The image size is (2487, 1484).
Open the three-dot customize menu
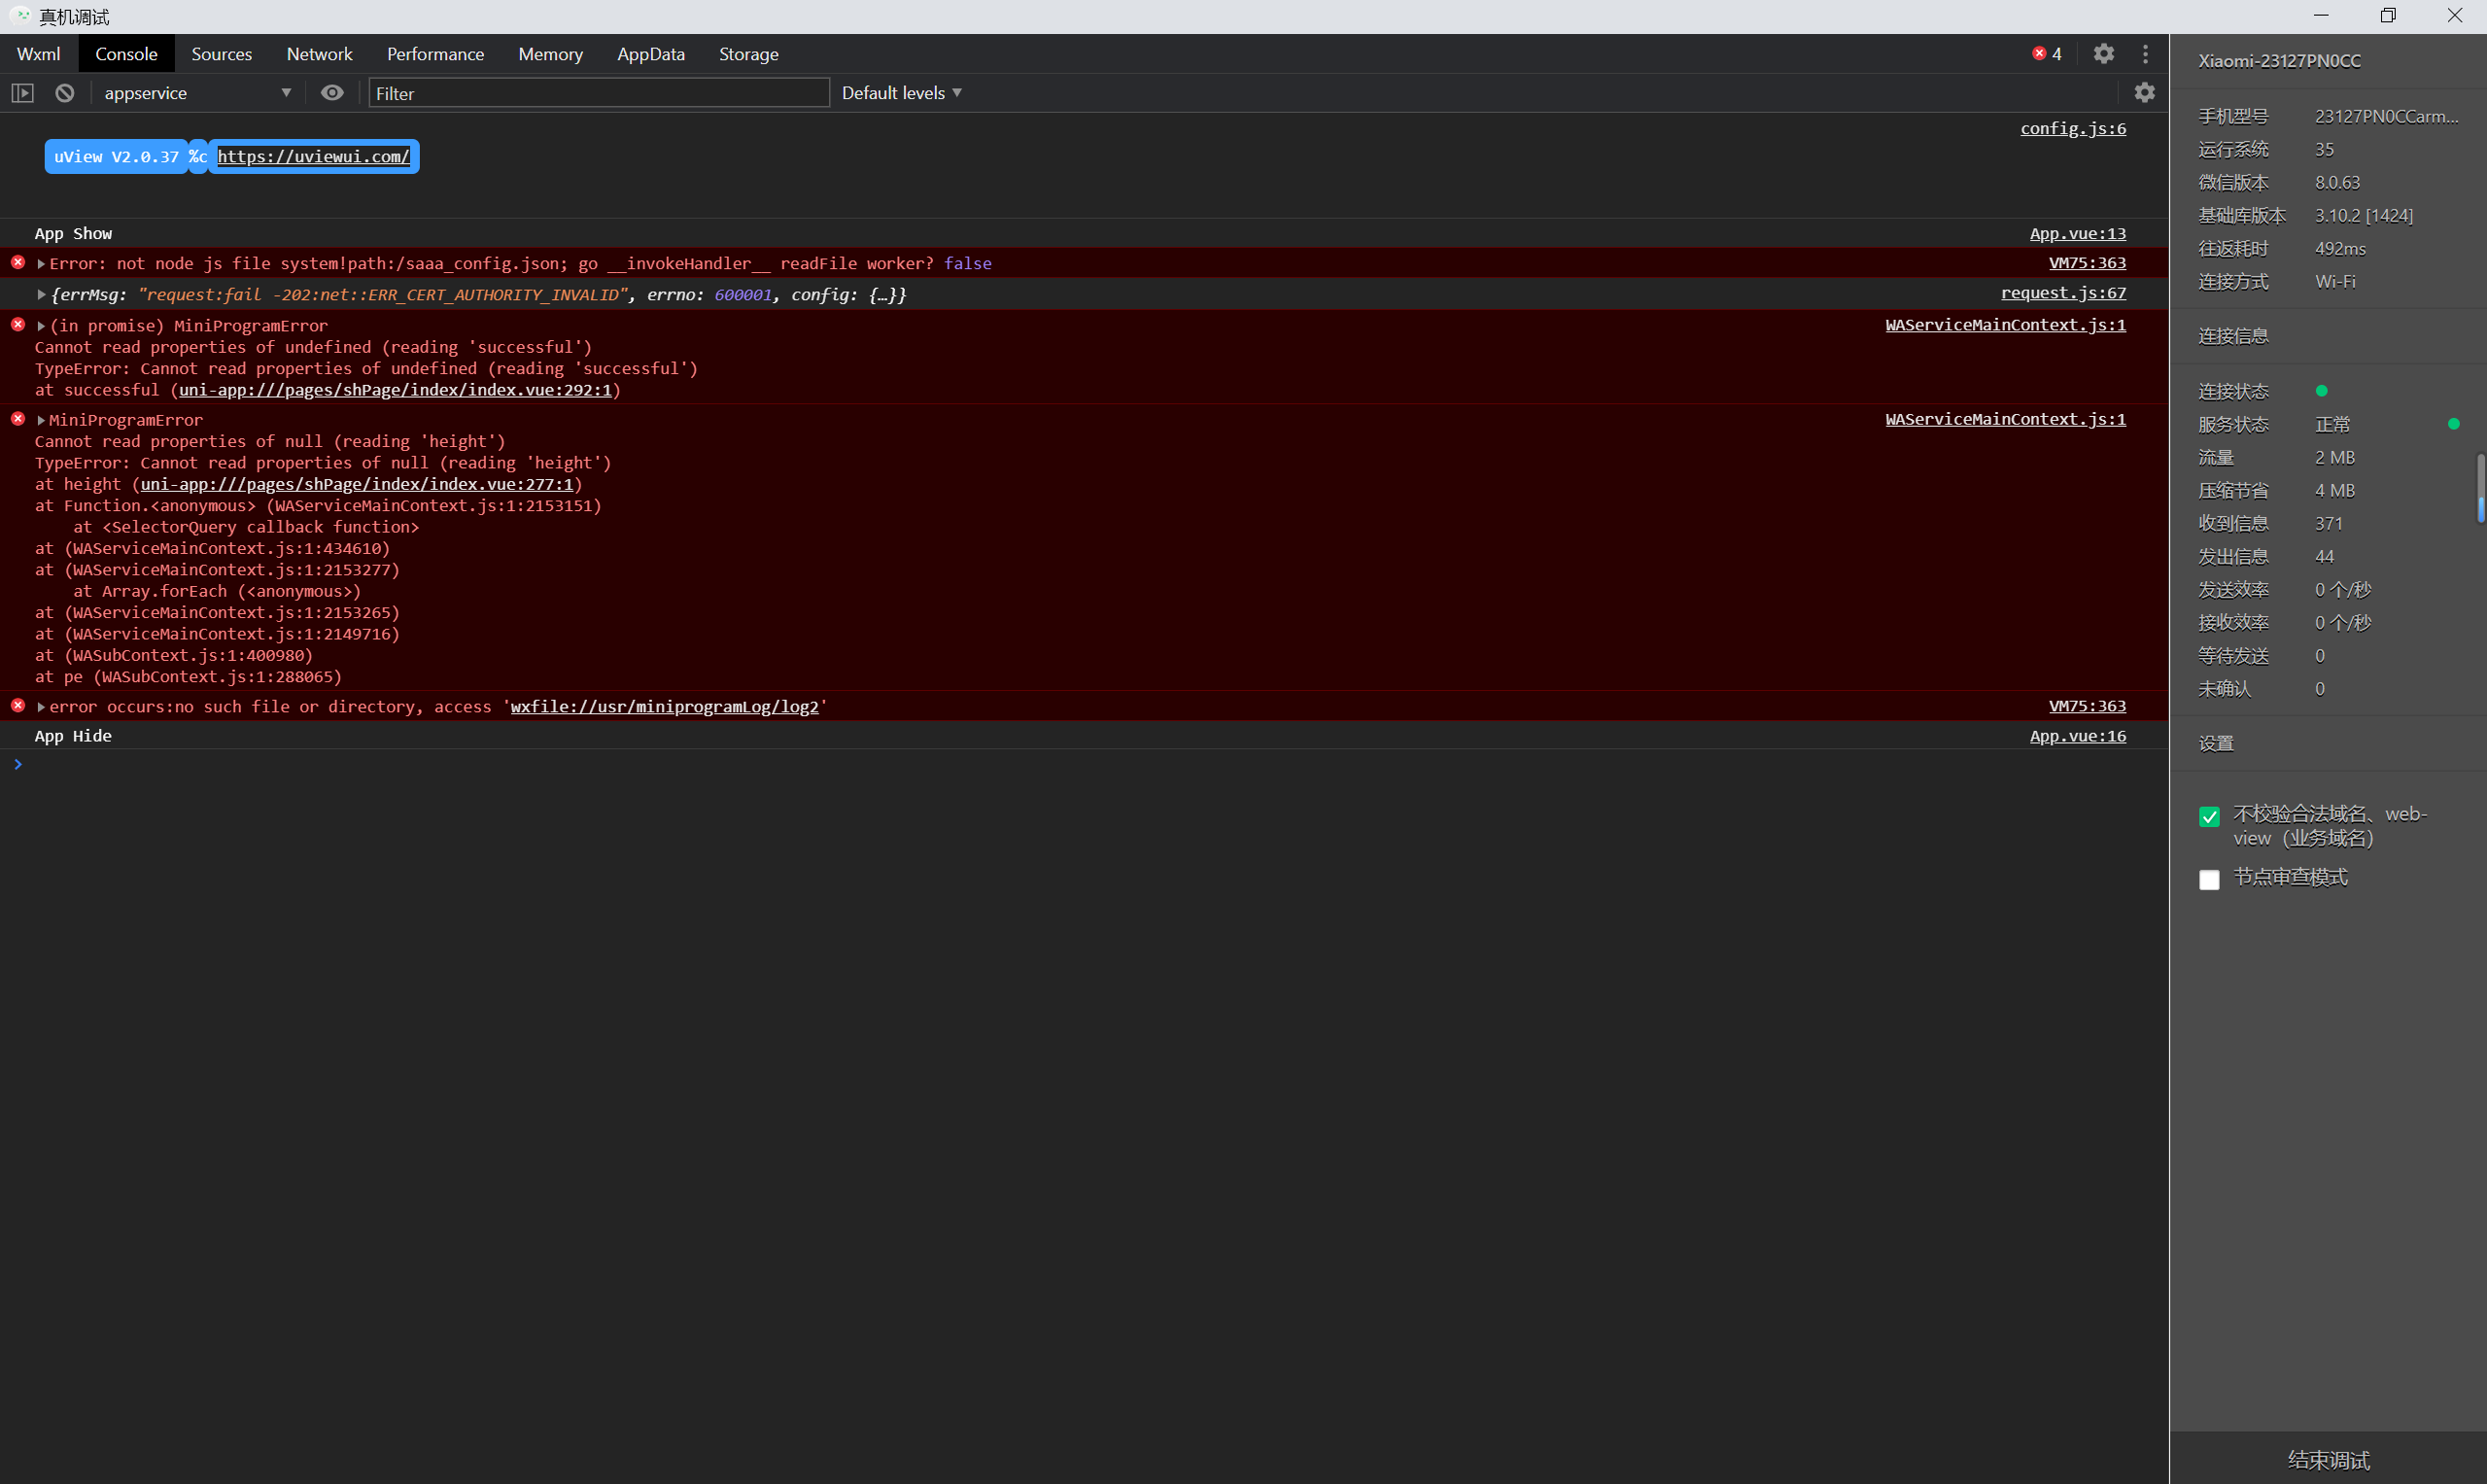coord(2145,54)
